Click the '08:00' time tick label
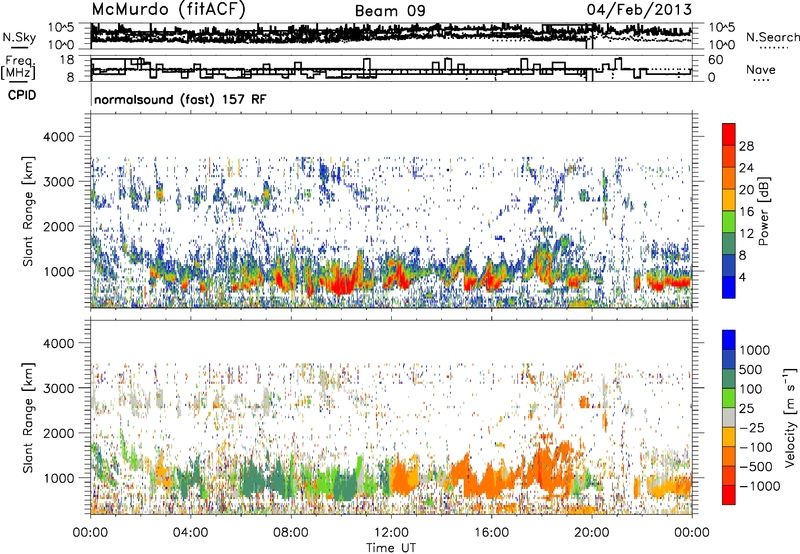This screenshot has width=800, height=554. tap(291, 533)
